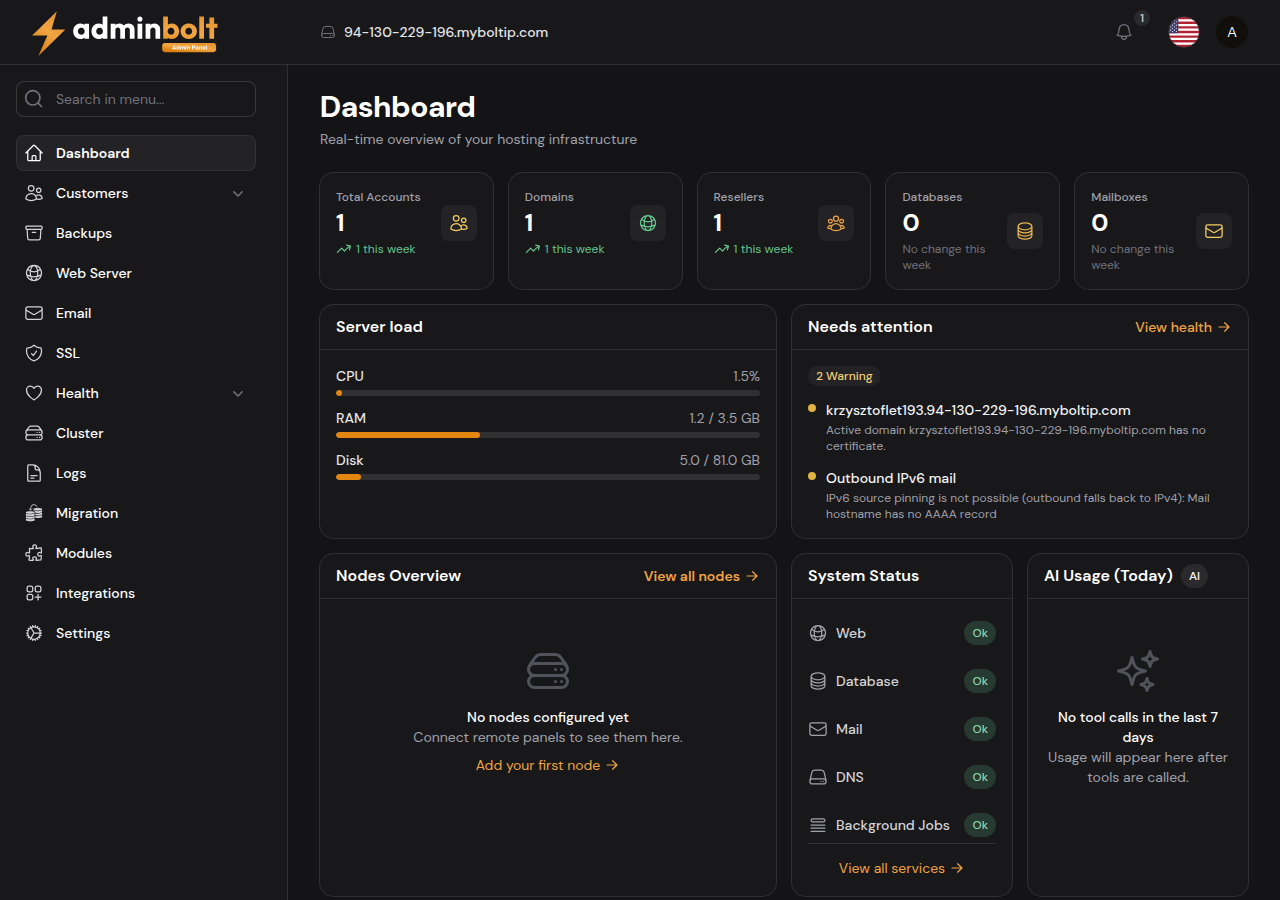Click the AI usage sparkles icon
This screenshot has height=900, width=1280.
click(1138, 671)
